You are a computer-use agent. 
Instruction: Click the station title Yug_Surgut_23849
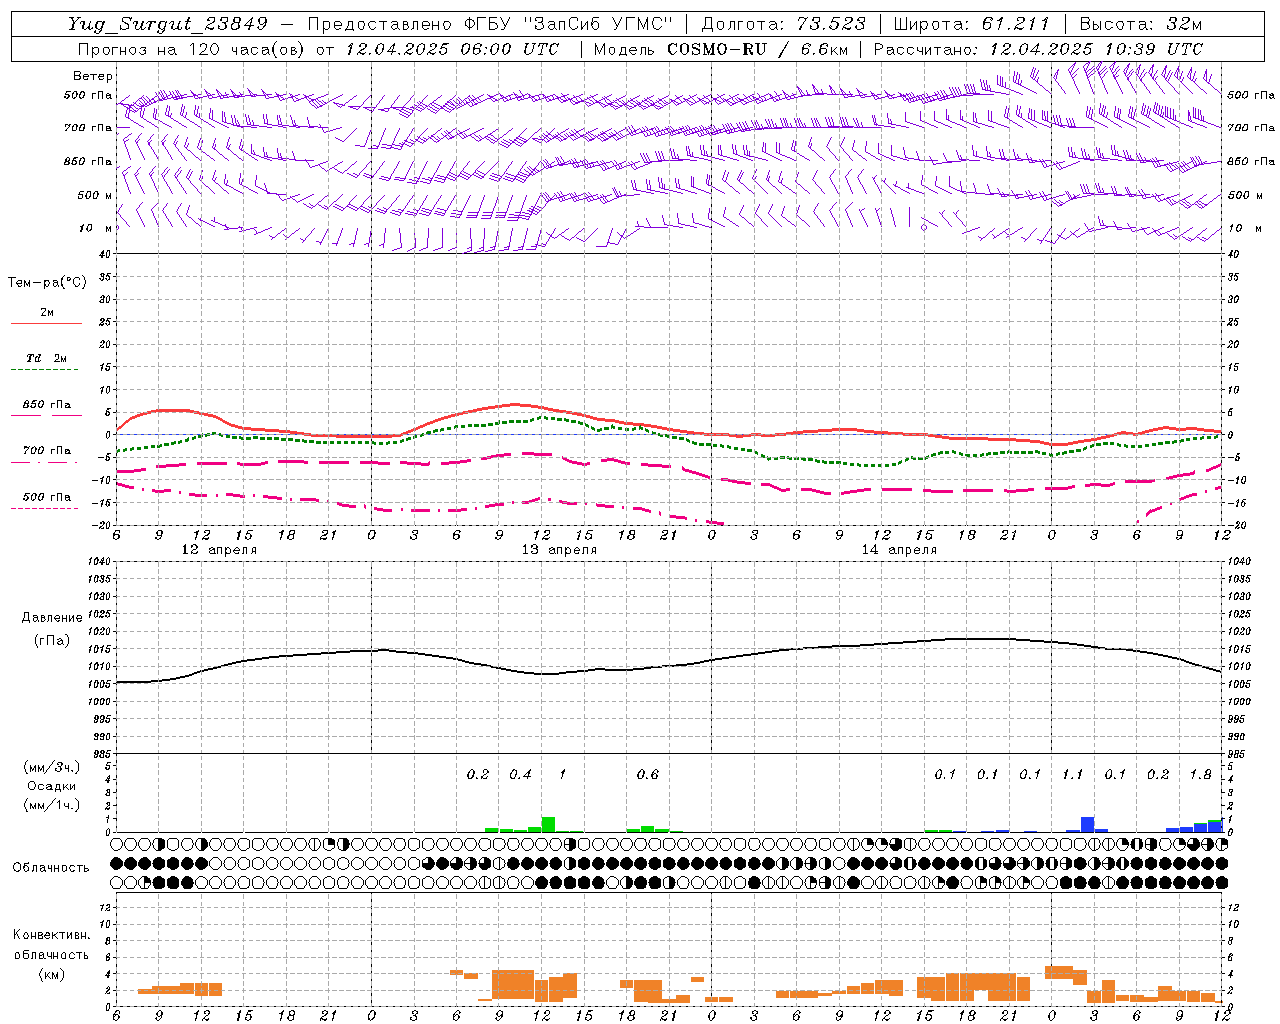[168, 24]
